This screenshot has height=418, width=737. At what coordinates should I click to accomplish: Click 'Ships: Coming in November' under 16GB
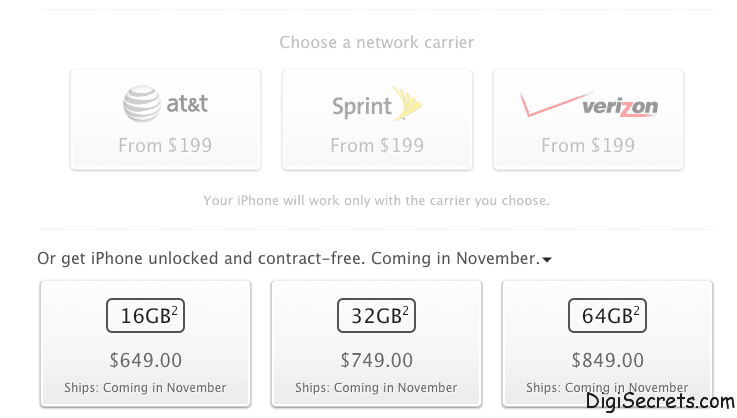(145, 387)
